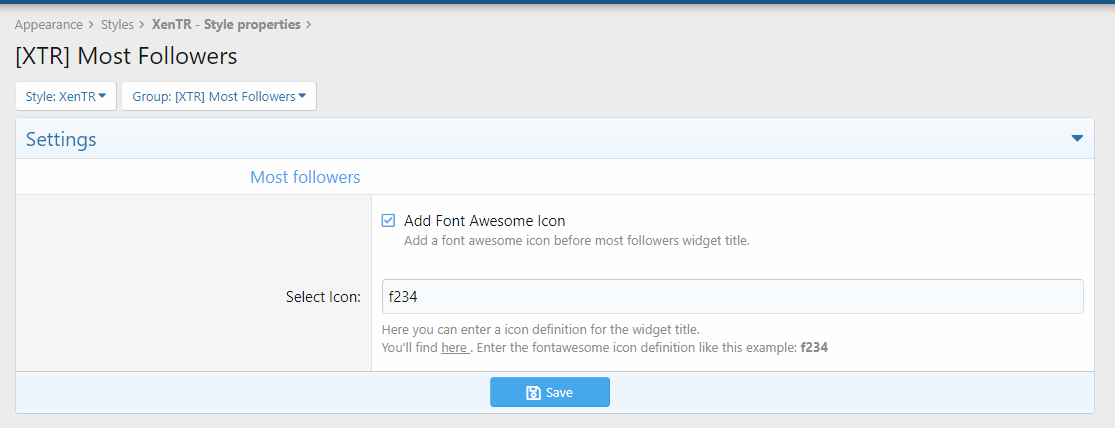Follow the 'here' link for icon definitions
Image resolution: width=1115 pixels, height=428 pixels.
click(x=454, y=348)
